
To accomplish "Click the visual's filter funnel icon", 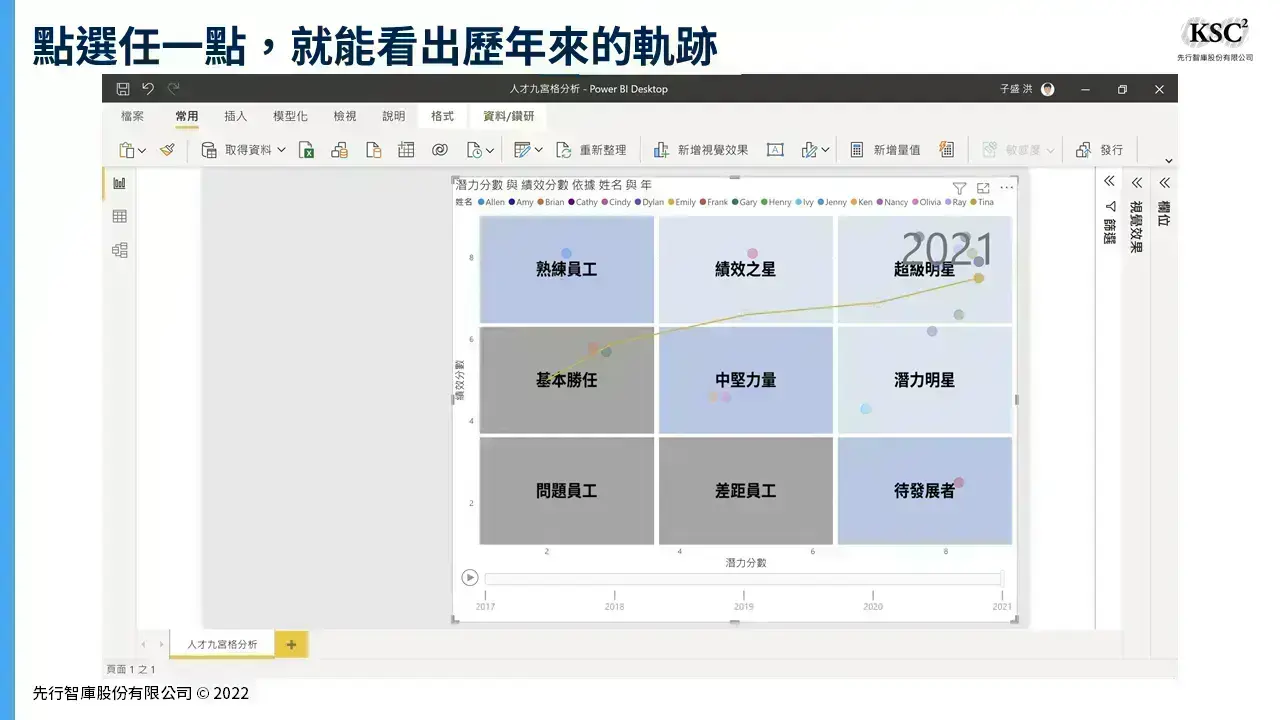I will 959,188.
